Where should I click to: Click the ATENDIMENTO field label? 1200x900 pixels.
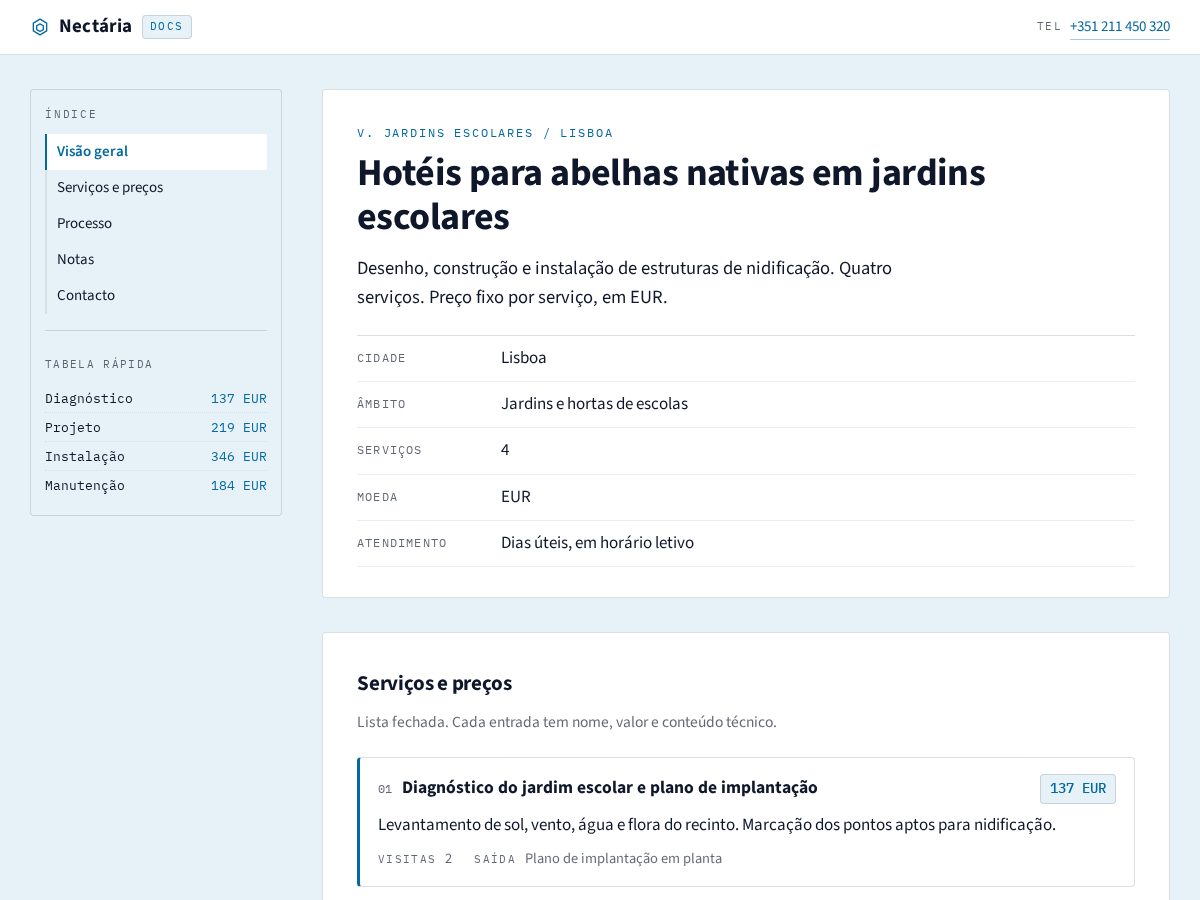[402, 544]
